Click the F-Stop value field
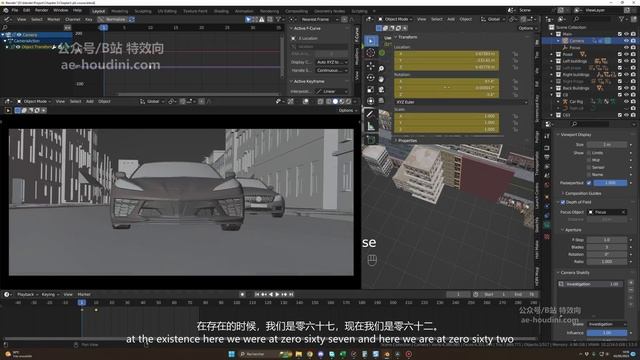 [607, 240]
